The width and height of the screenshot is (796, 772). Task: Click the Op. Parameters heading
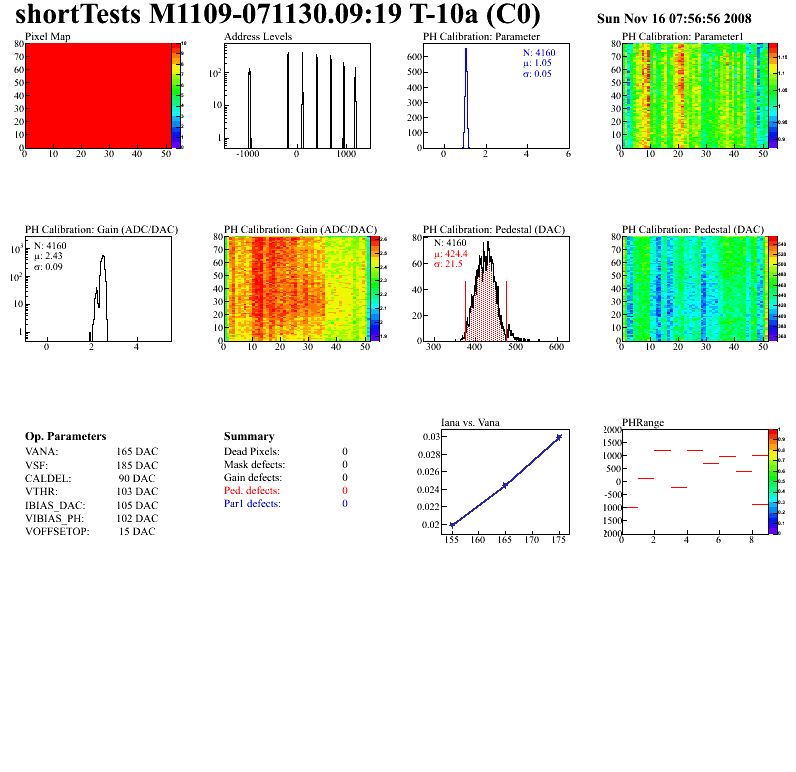pos(65,437)
